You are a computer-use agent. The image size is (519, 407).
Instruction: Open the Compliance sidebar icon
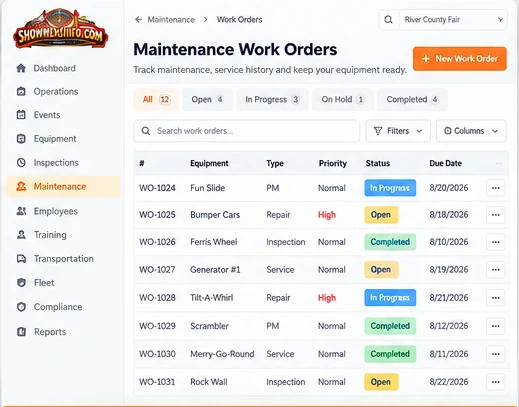point(21,307)
